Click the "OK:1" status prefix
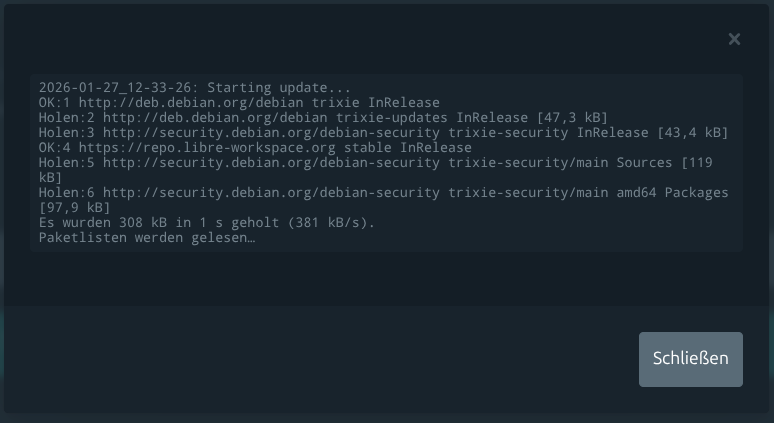774x423 pixels. pyautogui.click(x=55, y=103)
